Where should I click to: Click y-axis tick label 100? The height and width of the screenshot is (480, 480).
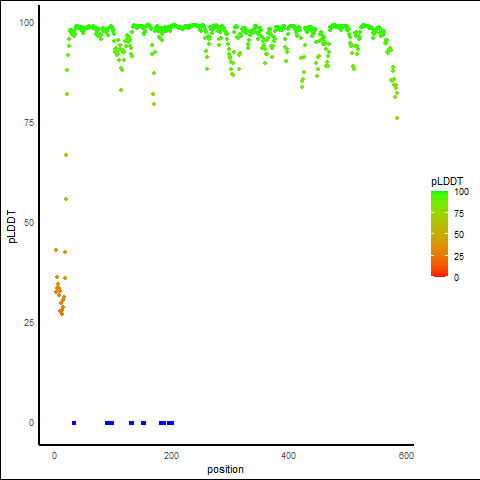click(x=27, y=23)
